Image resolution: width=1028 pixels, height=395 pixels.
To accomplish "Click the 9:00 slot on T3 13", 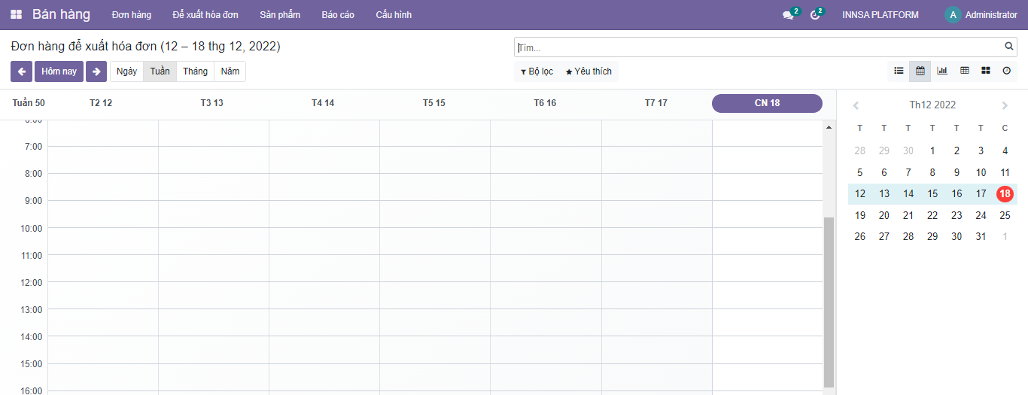I will [214, 214].
